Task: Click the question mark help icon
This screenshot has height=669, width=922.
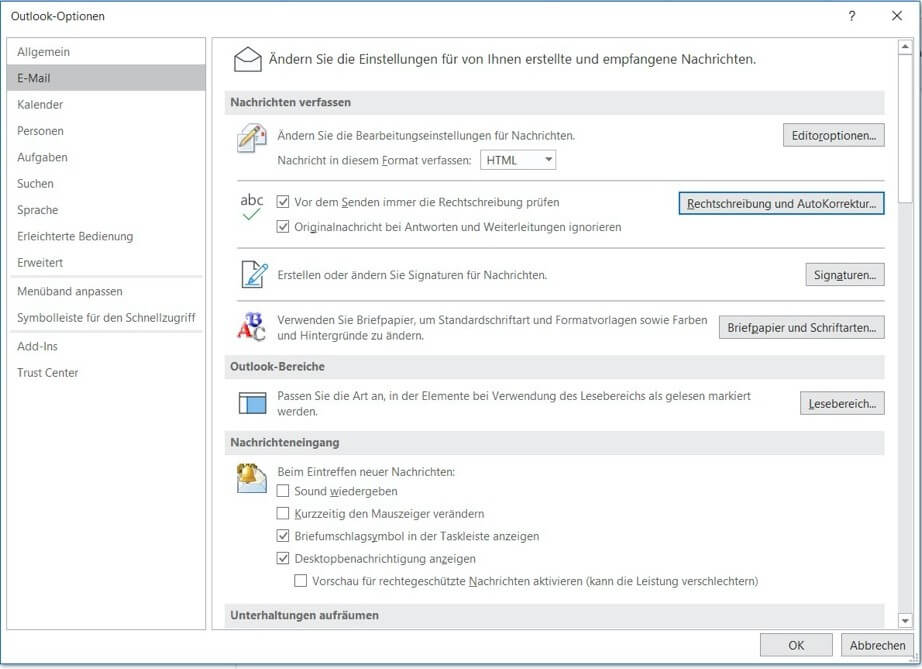Action: pos(851,16)
